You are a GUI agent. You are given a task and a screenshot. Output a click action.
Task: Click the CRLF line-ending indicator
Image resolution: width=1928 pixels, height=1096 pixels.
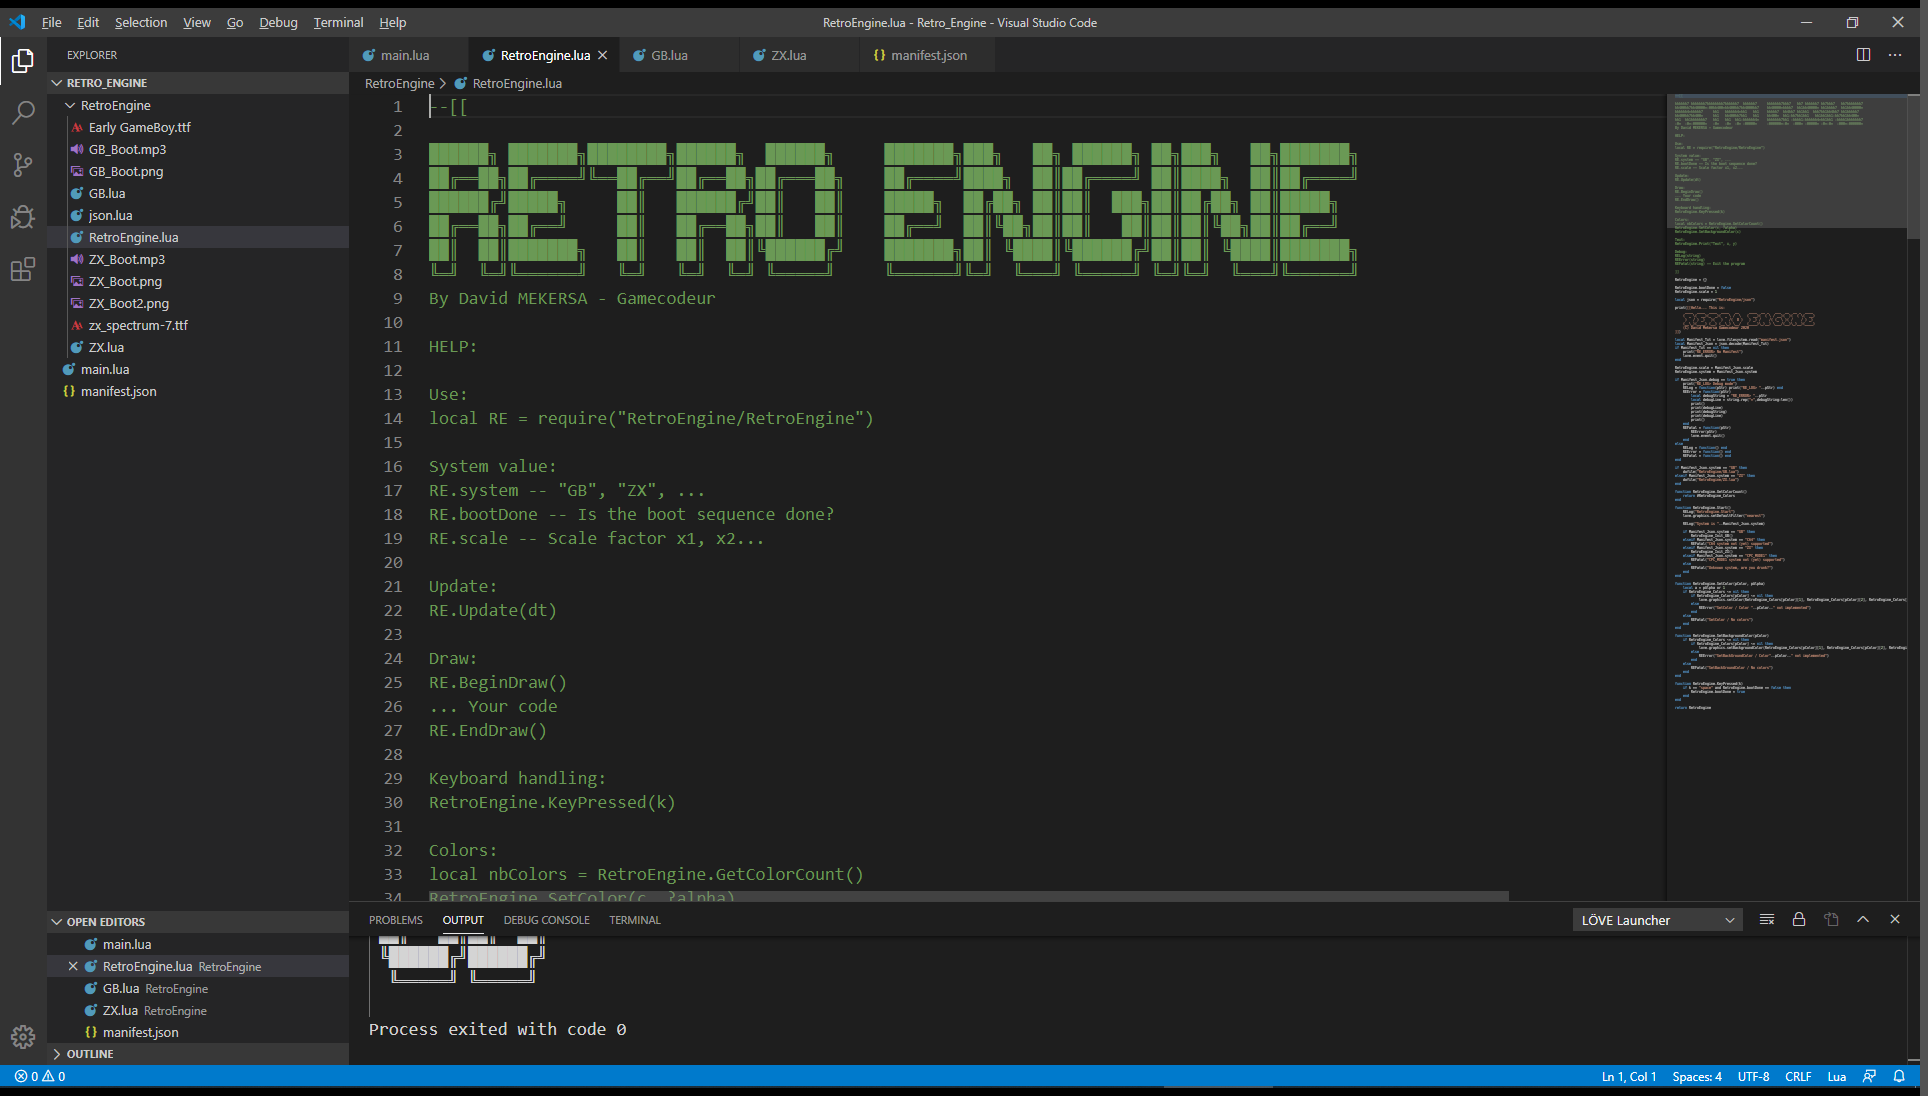click(1797, 1077)
